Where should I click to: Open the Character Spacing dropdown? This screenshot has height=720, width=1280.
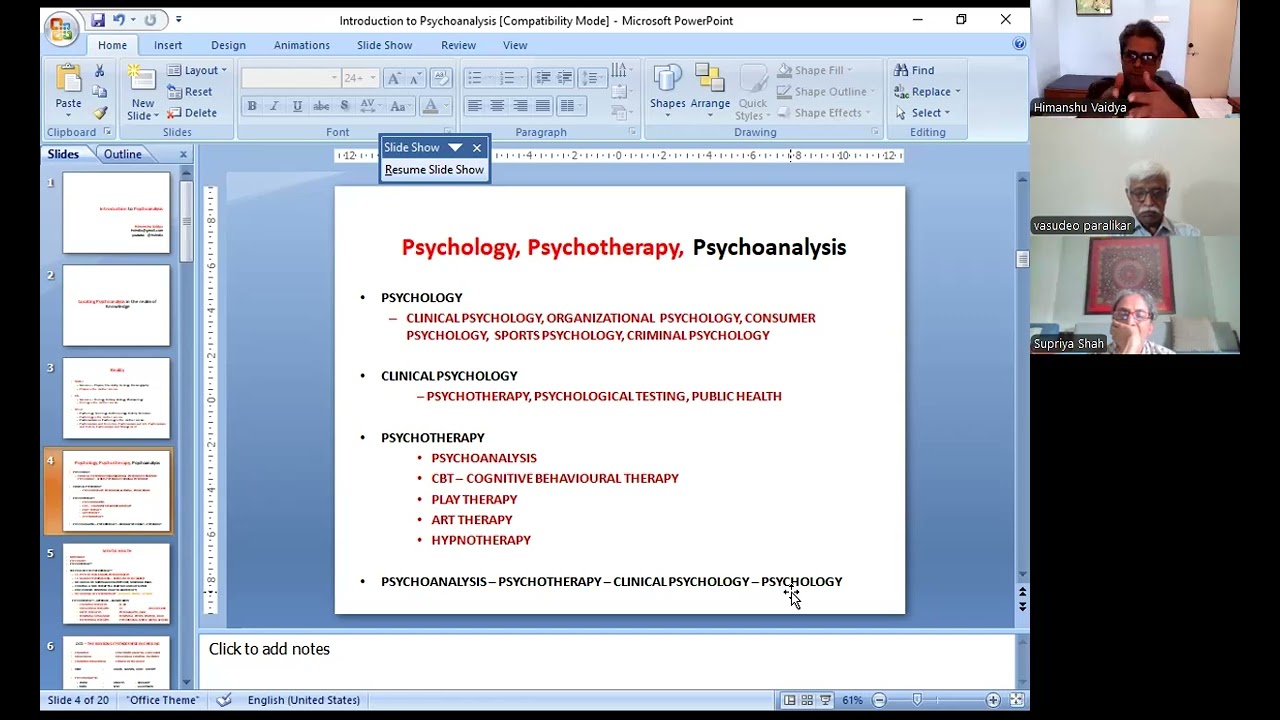(x=369, y=106)
